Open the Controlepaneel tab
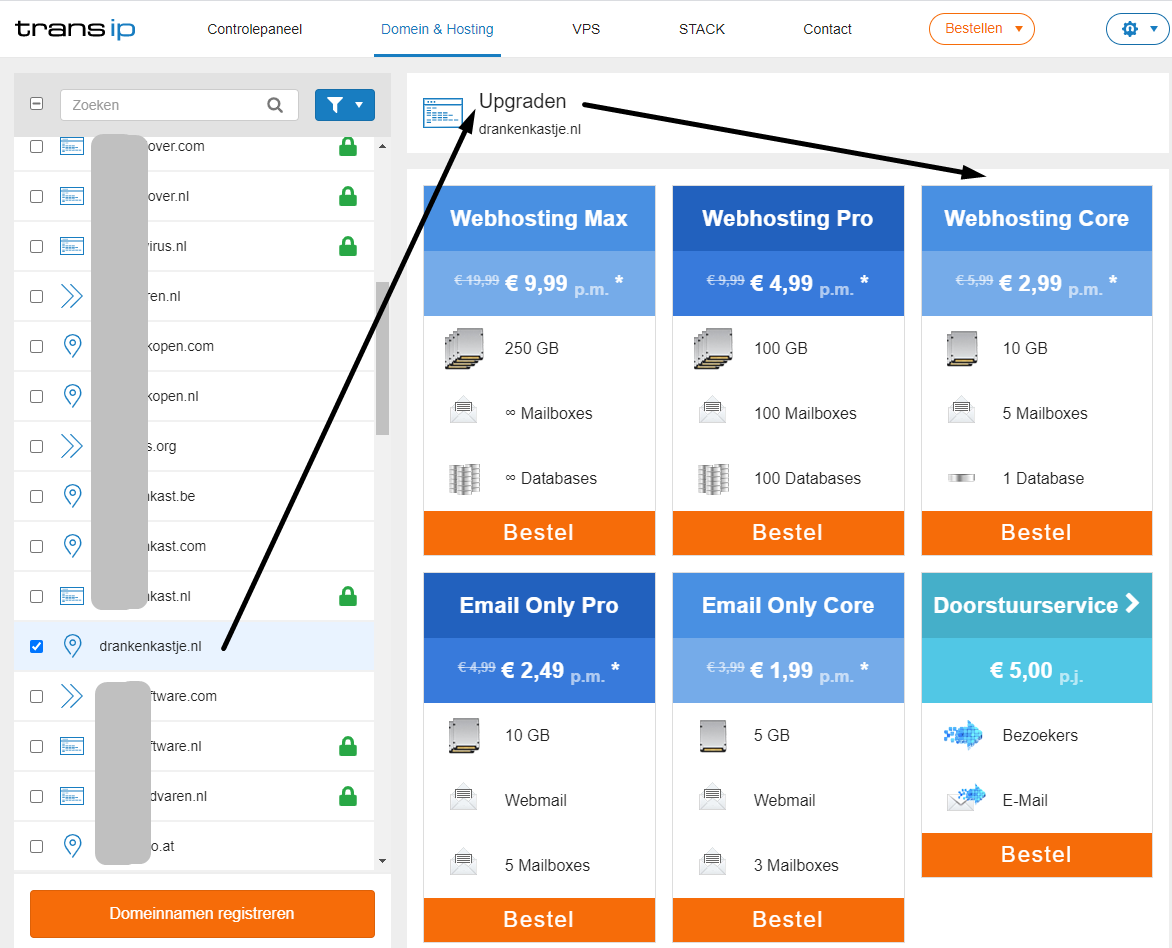This screenshot has width=1172, height=948. coord(254,29)
